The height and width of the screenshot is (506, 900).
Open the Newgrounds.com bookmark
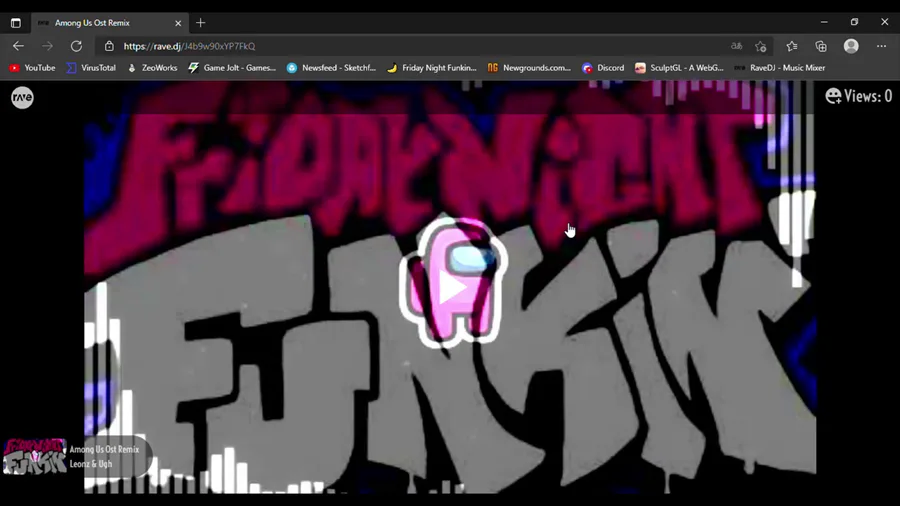tap(529, 68)
